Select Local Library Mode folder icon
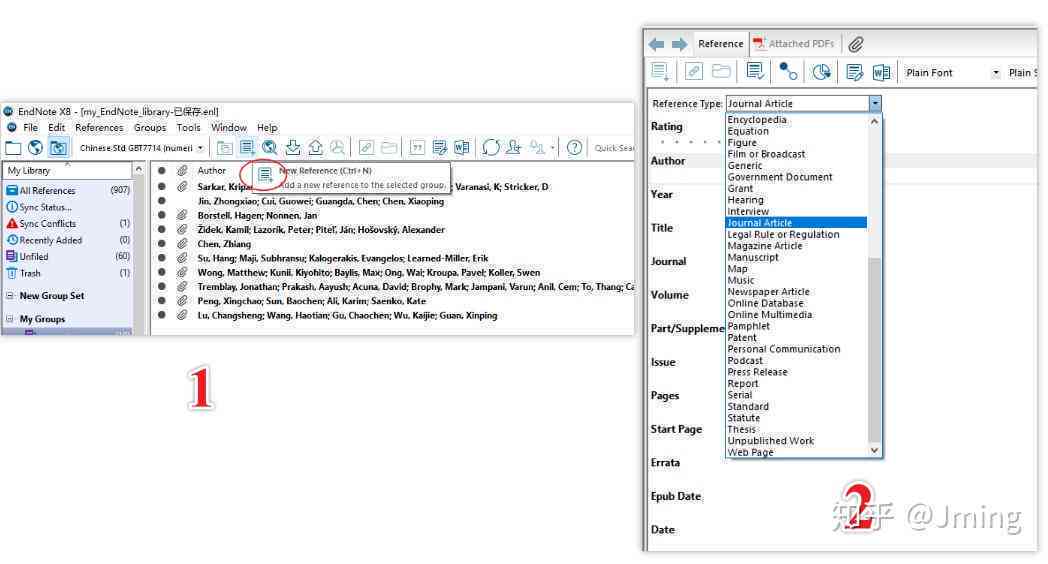 click(13, 148)
